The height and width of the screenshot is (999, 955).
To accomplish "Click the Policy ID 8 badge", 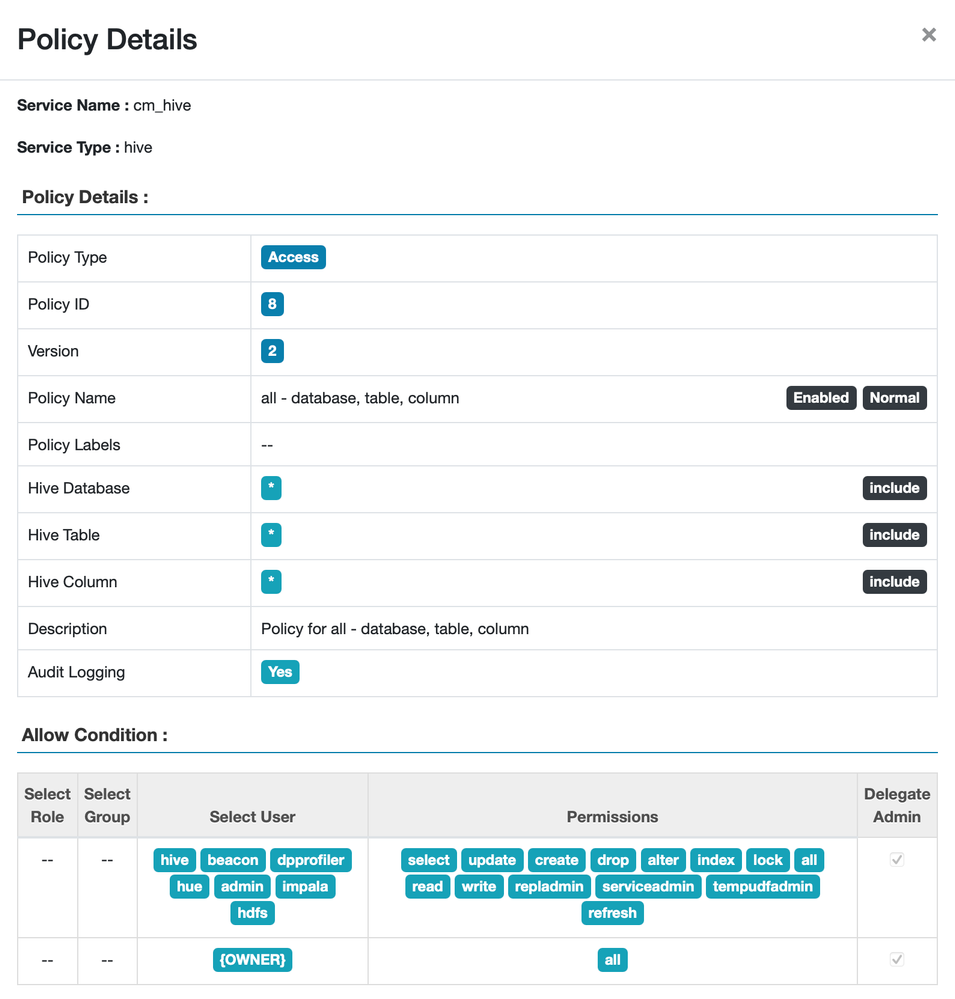I will [x=272, y=304].
